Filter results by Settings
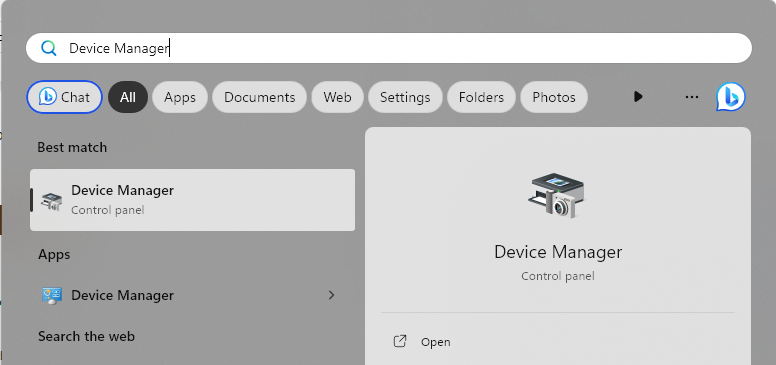Image resolution: width=776 pixels, height=365 pixels. 405,97
